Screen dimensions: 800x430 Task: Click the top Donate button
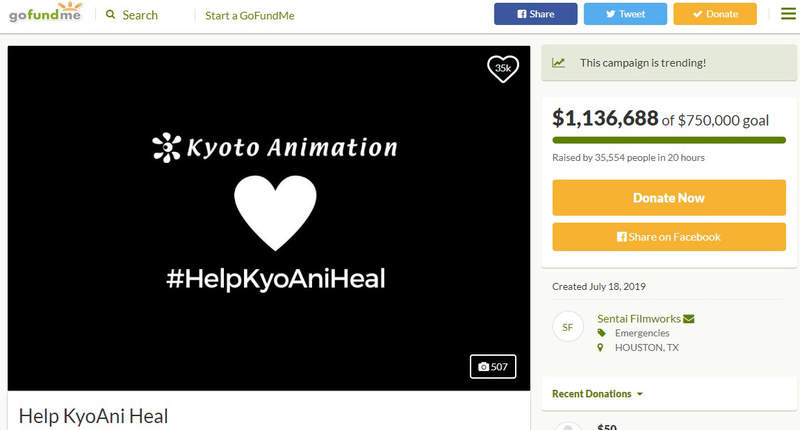tap(714, 14)
